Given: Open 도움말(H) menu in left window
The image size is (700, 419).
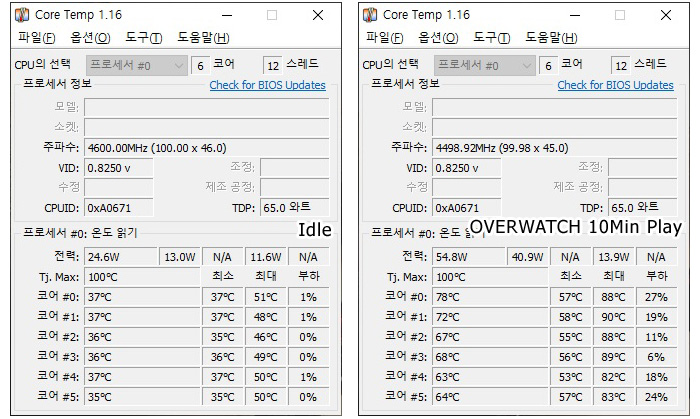Looking at the screenshot, I should coord(204,37).
